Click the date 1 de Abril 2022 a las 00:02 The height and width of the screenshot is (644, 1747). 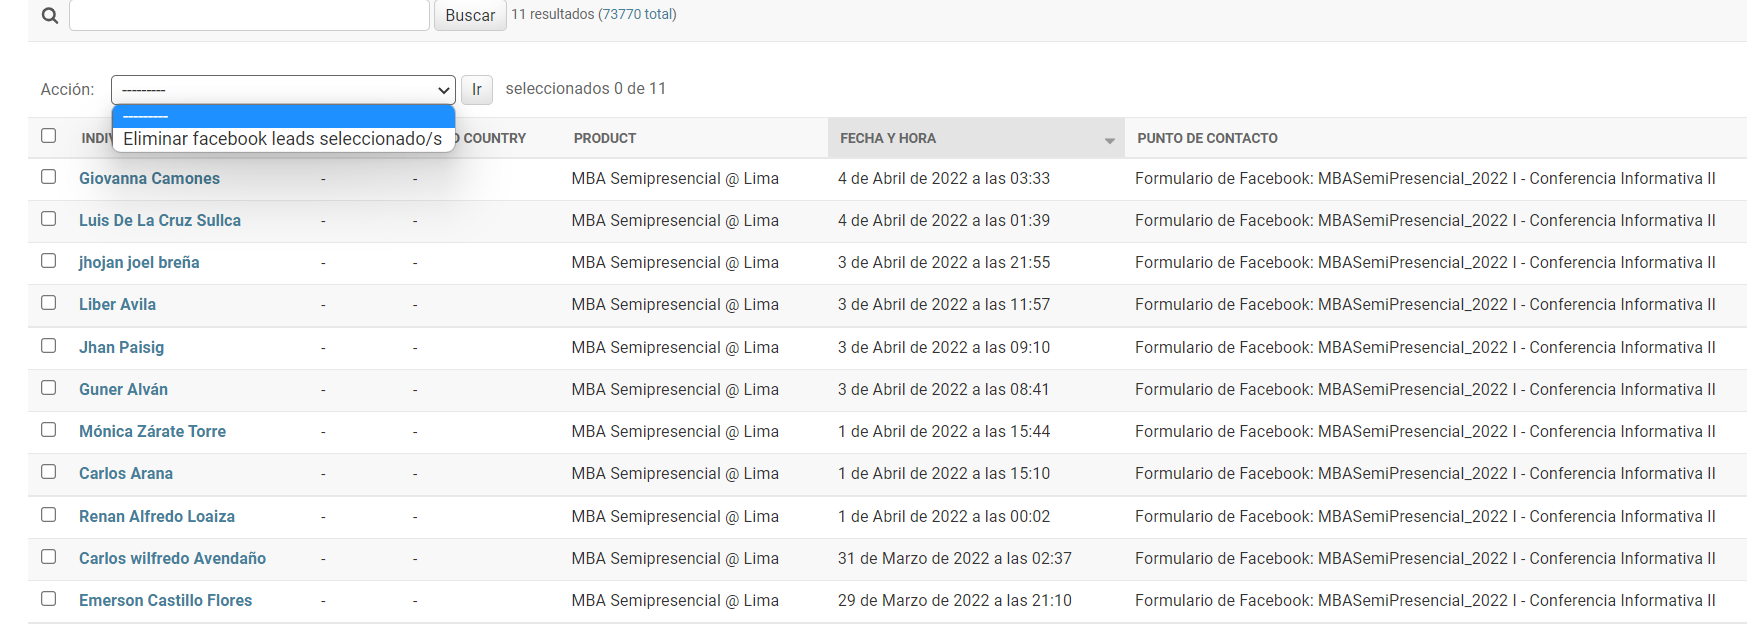[x=944, y=516]
